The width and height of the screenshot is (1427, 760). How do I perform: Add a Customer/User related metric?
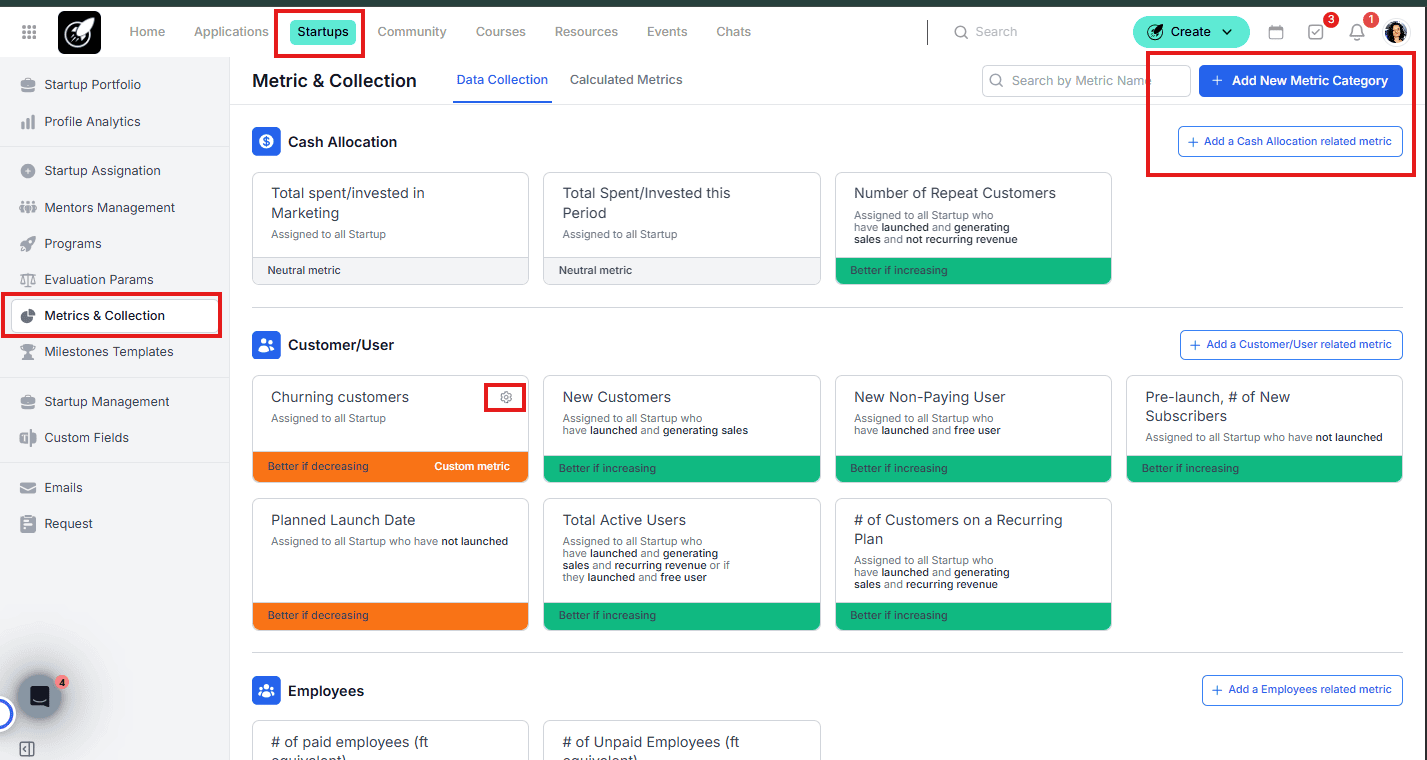(1290, 345)
